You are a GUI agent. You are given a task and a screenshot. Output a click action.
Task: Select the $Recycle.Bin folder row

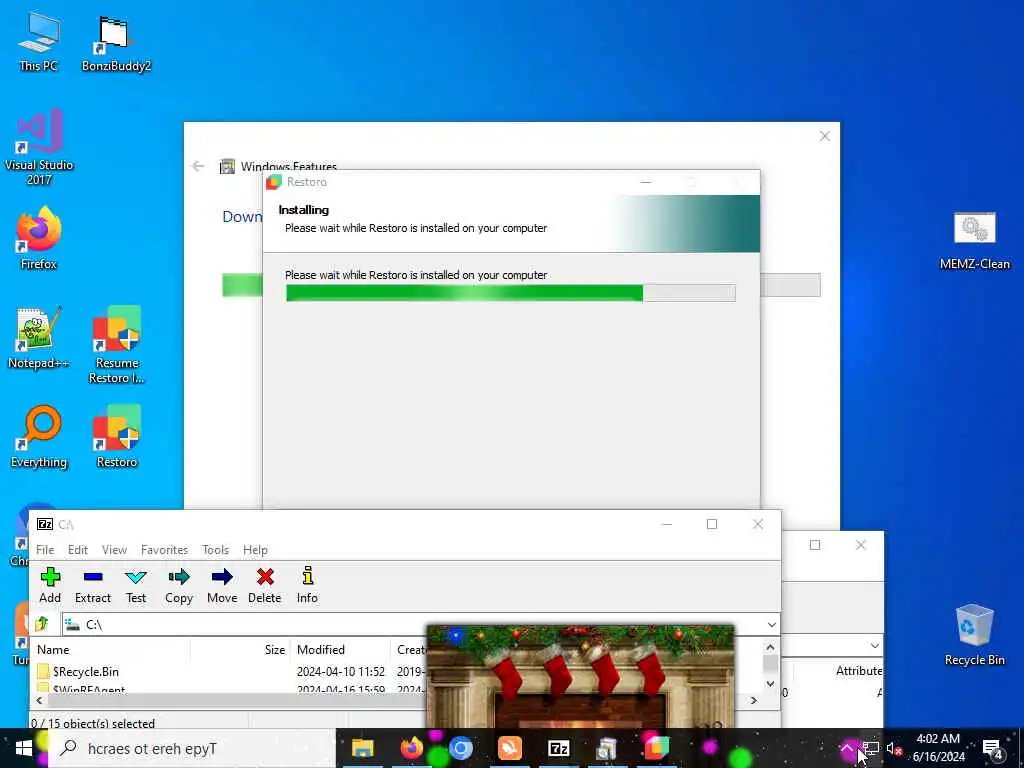(x=229, y=671)
